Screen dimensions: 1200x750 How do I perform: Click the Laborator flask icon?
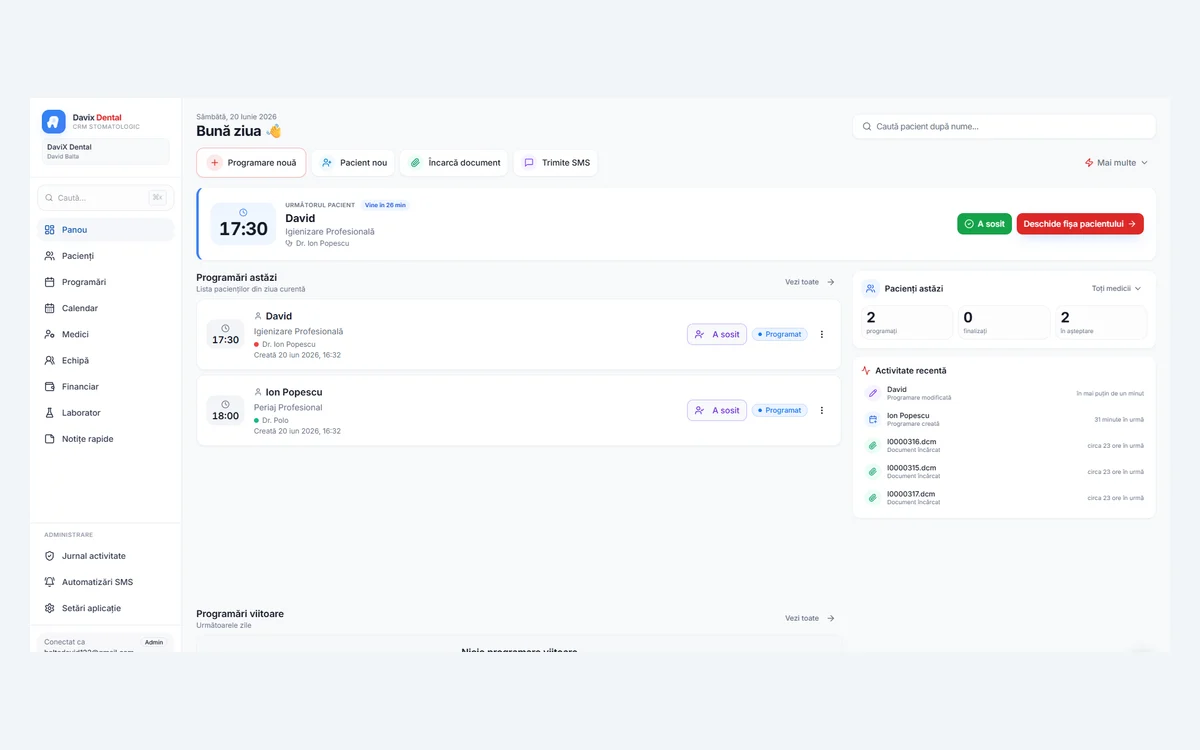[50, 412]
